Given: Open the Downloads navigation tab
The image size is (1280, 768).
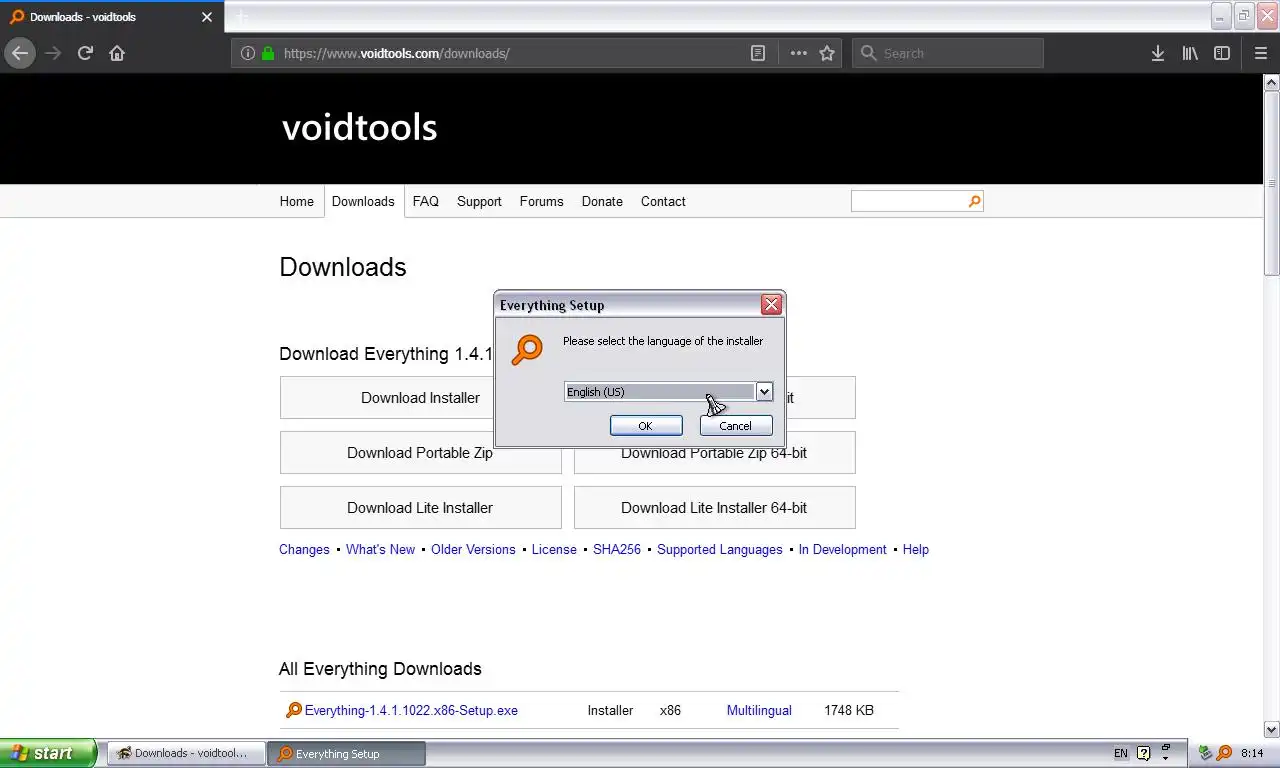Looking at the screenshot, I should point(363,201).
